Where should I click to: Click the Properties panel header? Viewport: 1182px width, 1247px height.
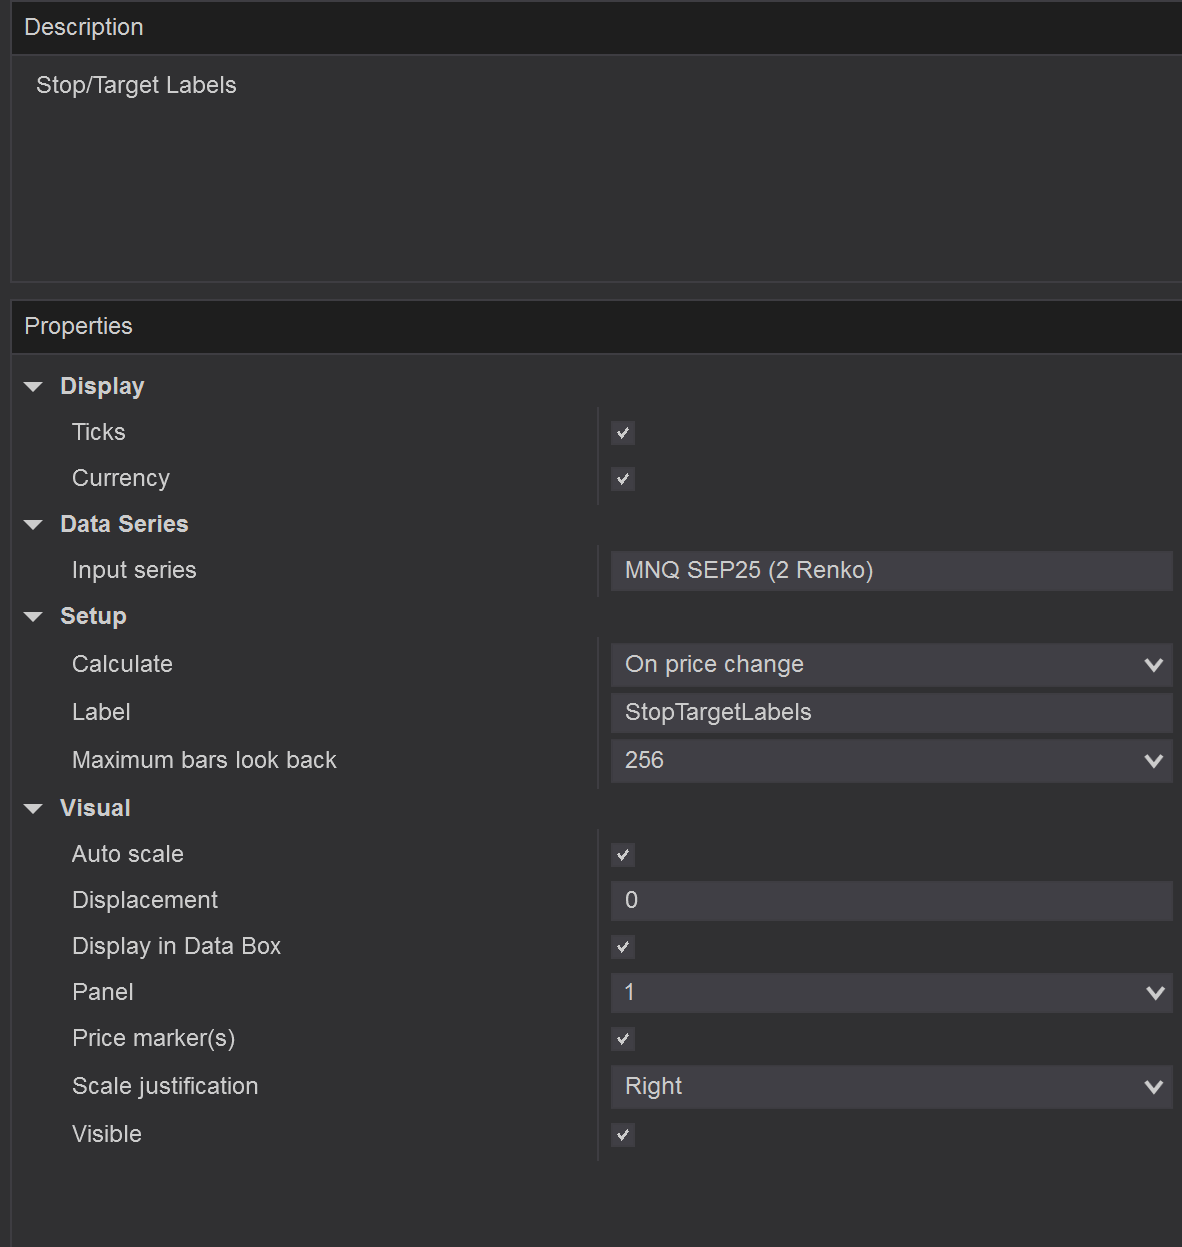[79, 327]
